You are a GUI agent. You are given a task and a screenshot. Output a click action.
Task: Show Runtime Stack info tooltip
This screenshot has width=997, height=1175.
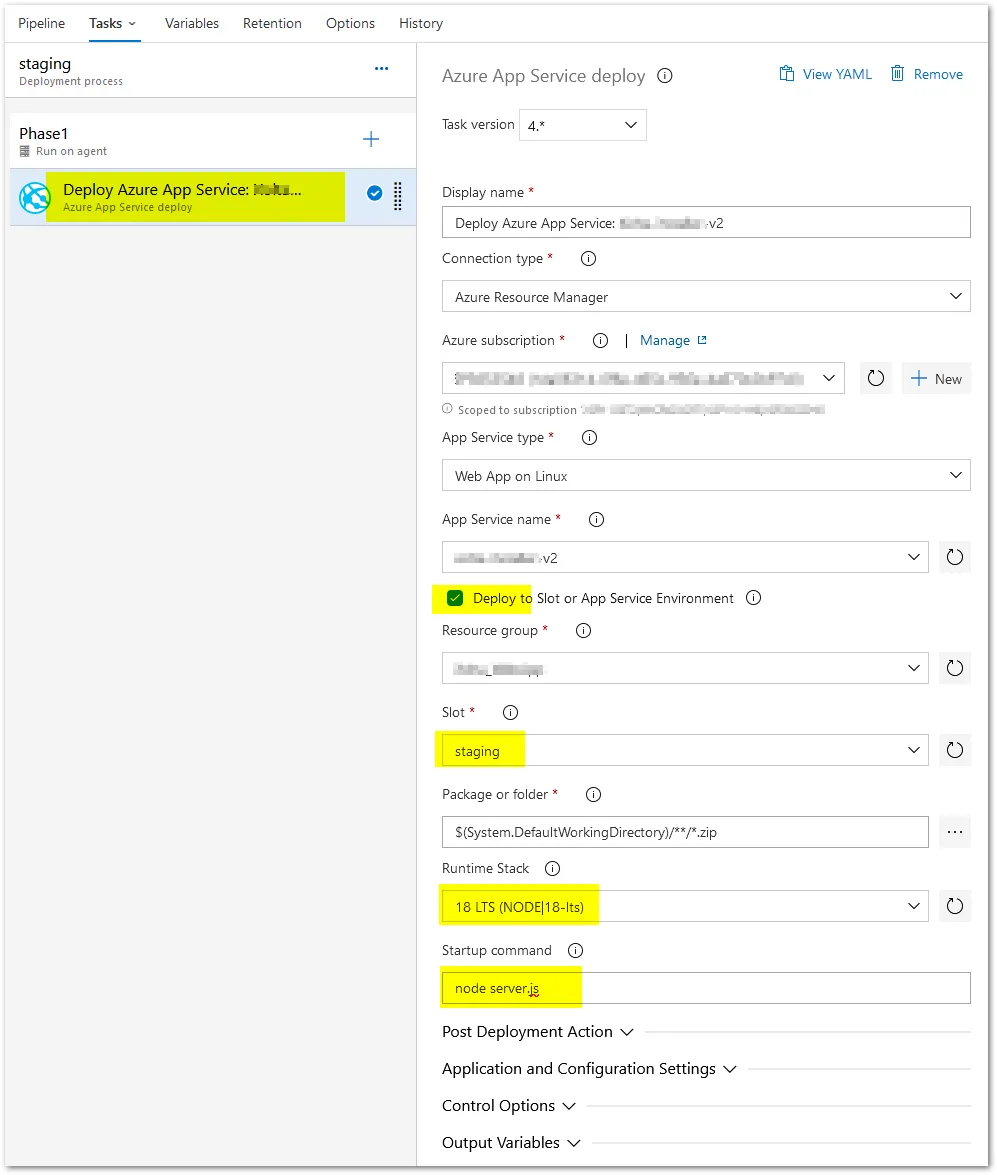[x=552, y=869]
